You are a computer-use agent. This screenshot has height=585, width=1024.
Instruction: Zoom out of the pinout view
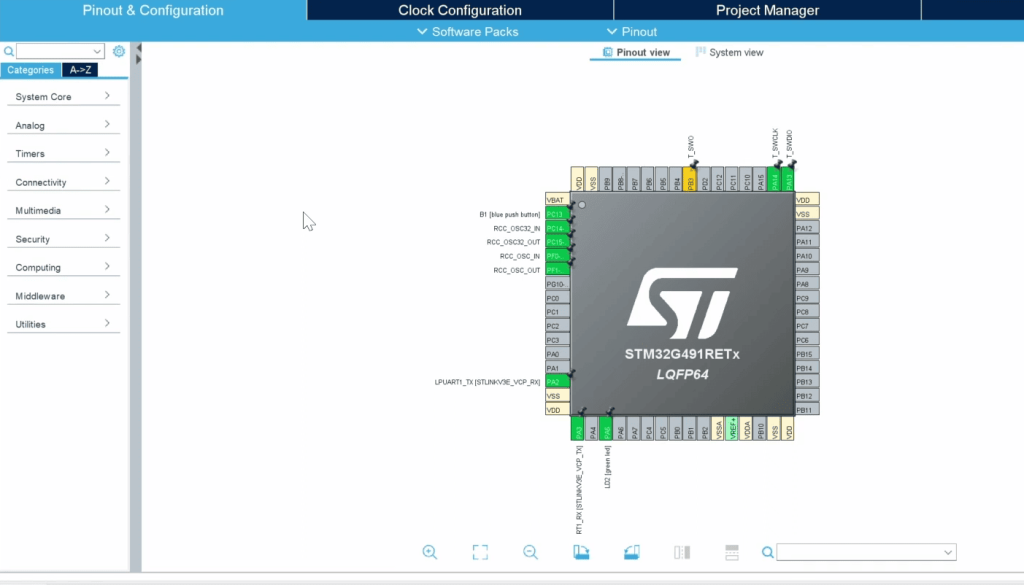click(x=530, y=551)
